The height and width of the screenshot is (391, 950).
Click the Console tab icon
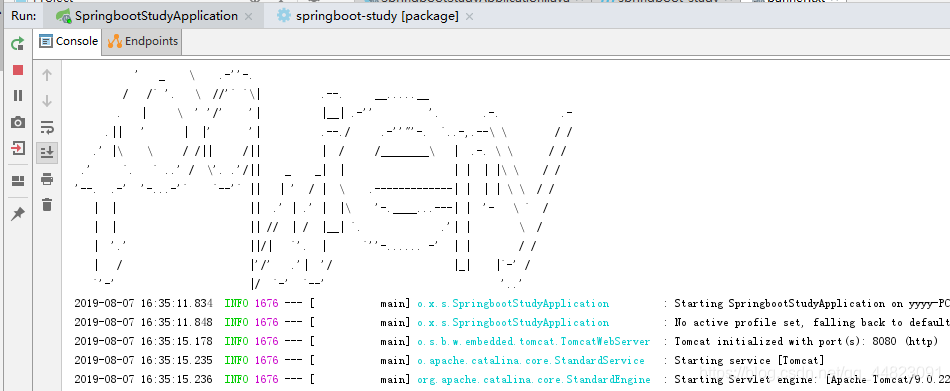click(x=45, y=41)
